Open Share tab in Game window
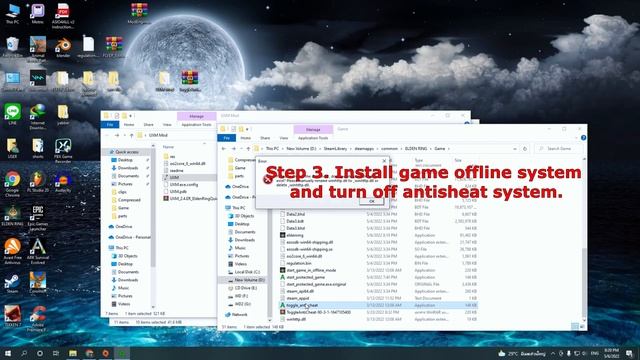Viewport: 640px width, 360px height. point(265,138)
